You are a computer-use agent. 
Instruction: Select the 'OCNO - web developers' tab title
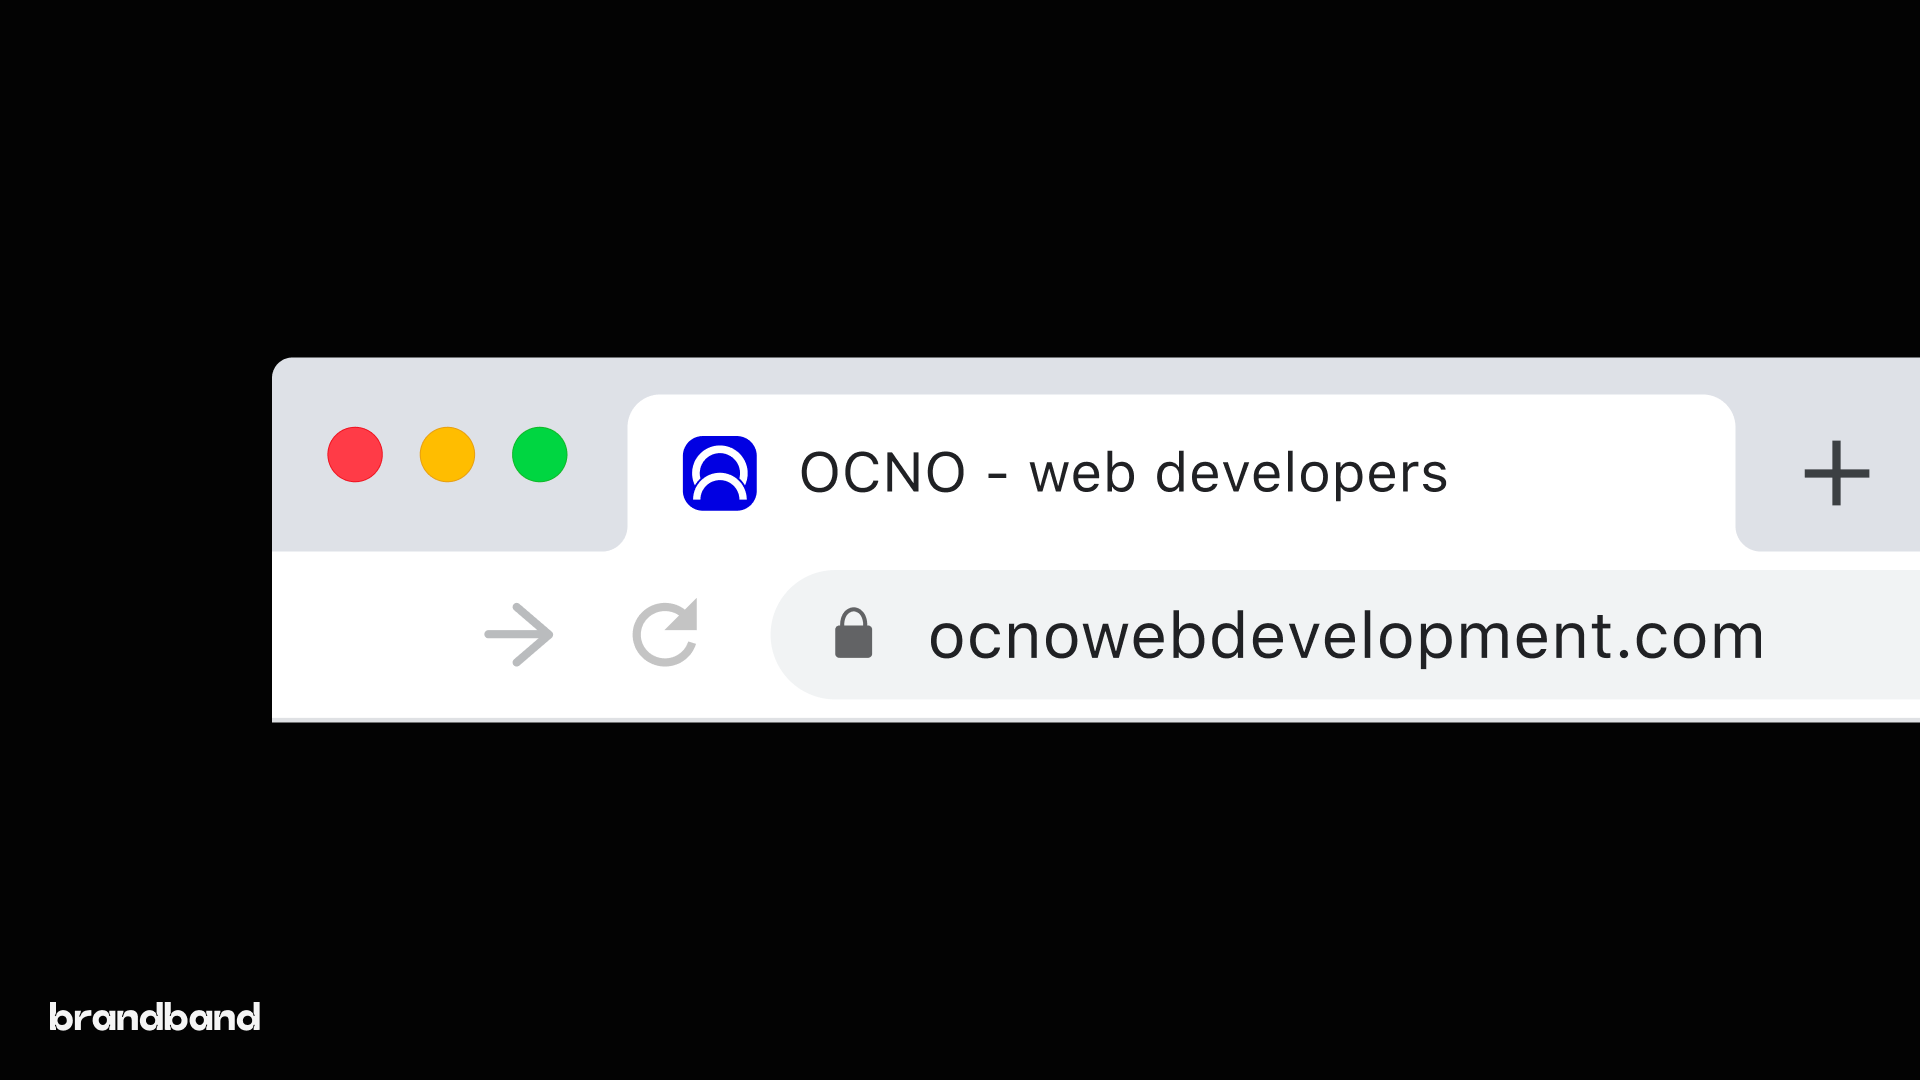click(1123, 474)
